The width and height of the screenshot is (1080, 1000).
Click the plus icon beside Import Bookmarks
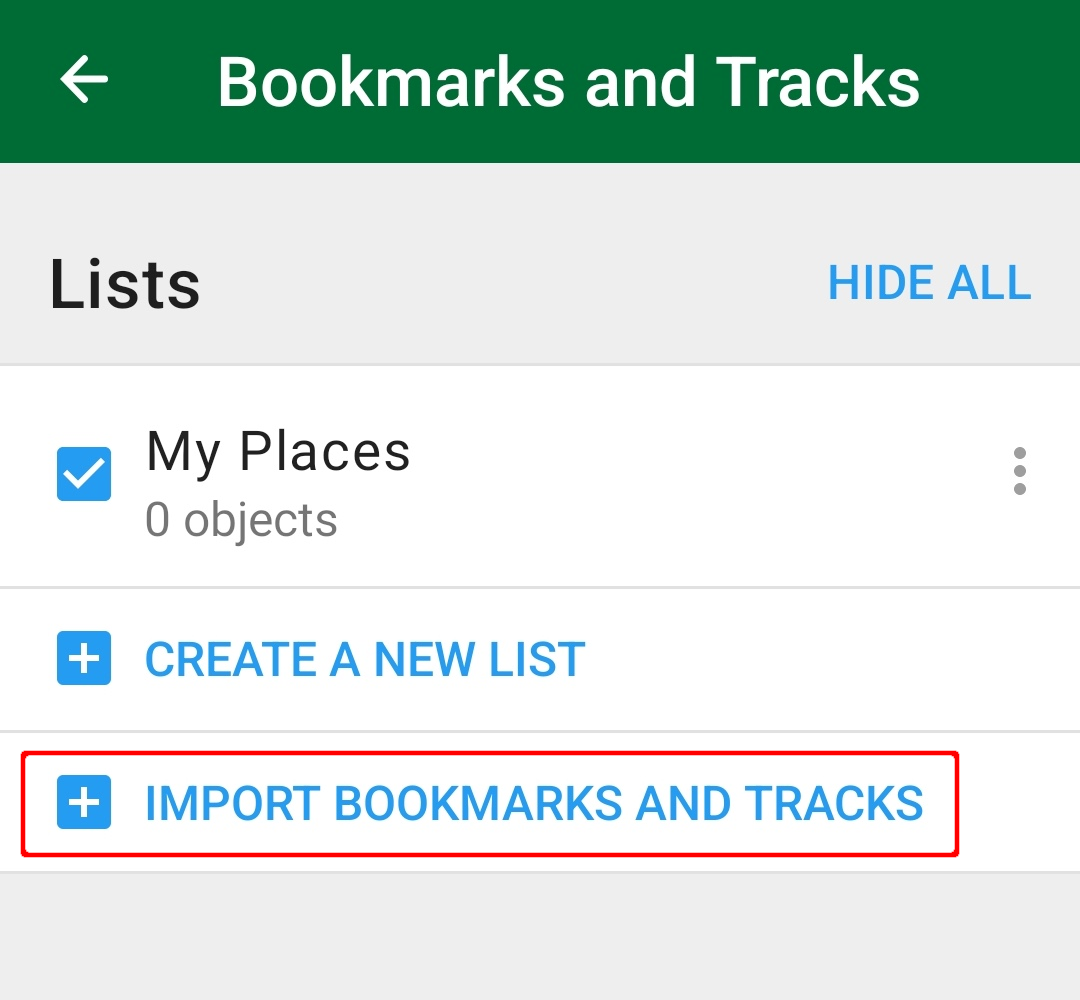click(x=84, y=802)
